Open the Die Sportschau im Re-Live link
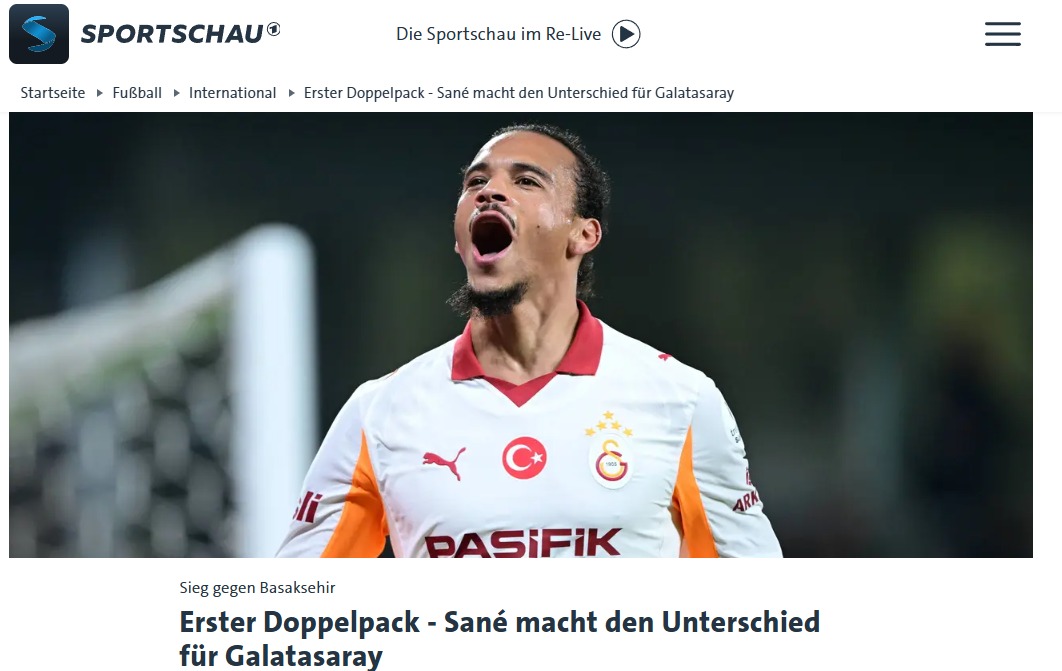 click(x=498, y=34)
